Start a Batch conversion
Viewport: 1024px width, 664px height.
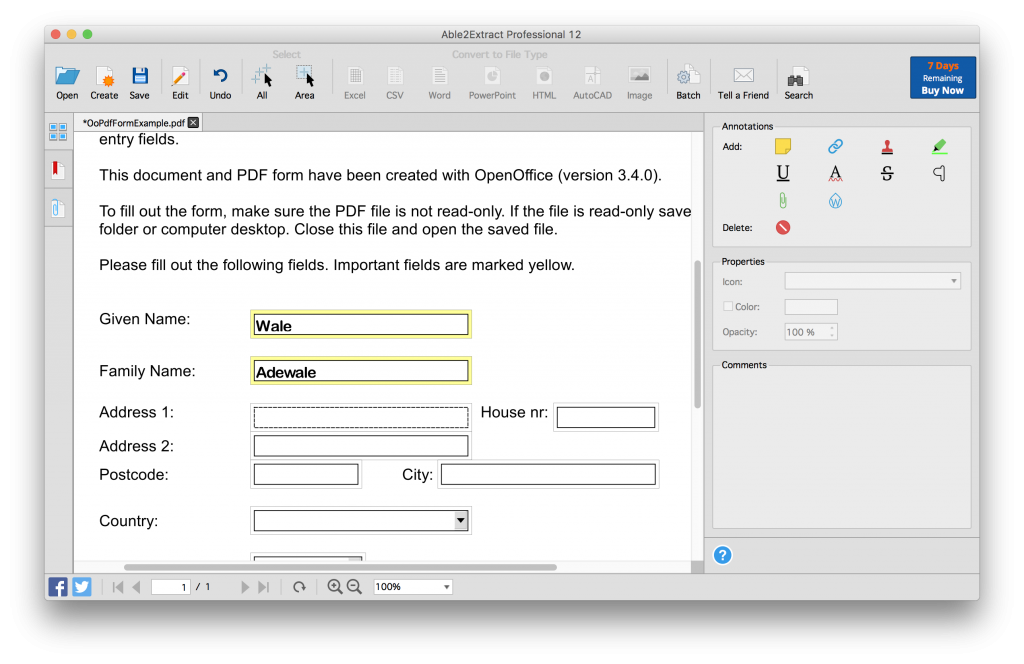688,80
